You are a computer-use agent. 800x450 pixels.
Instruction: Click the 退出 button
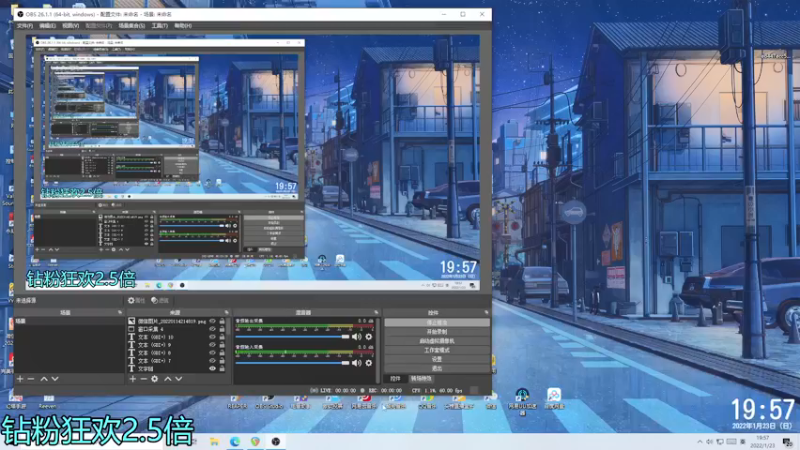tap(437, 368)
